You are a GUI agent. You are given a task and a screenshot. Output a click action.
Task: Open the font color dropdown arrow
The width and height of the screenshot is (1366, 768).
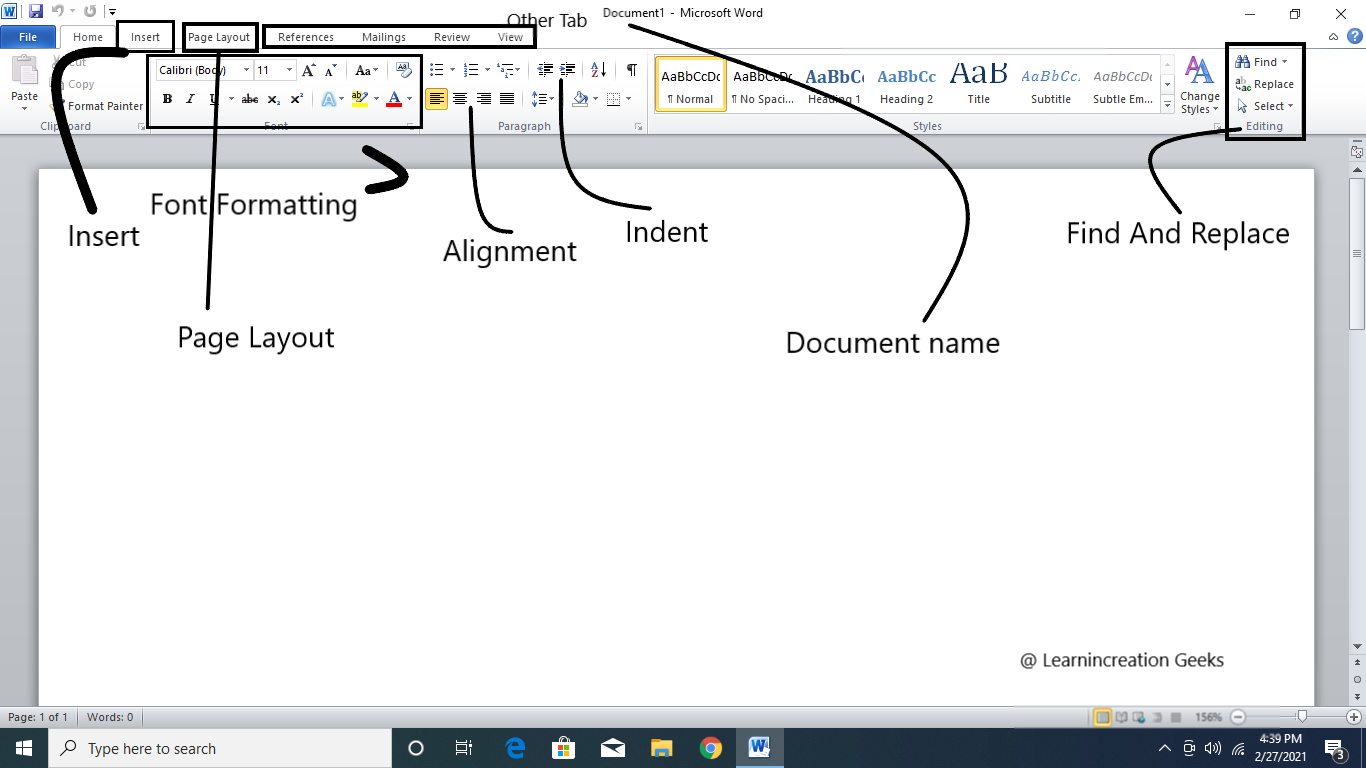(409, 99)
